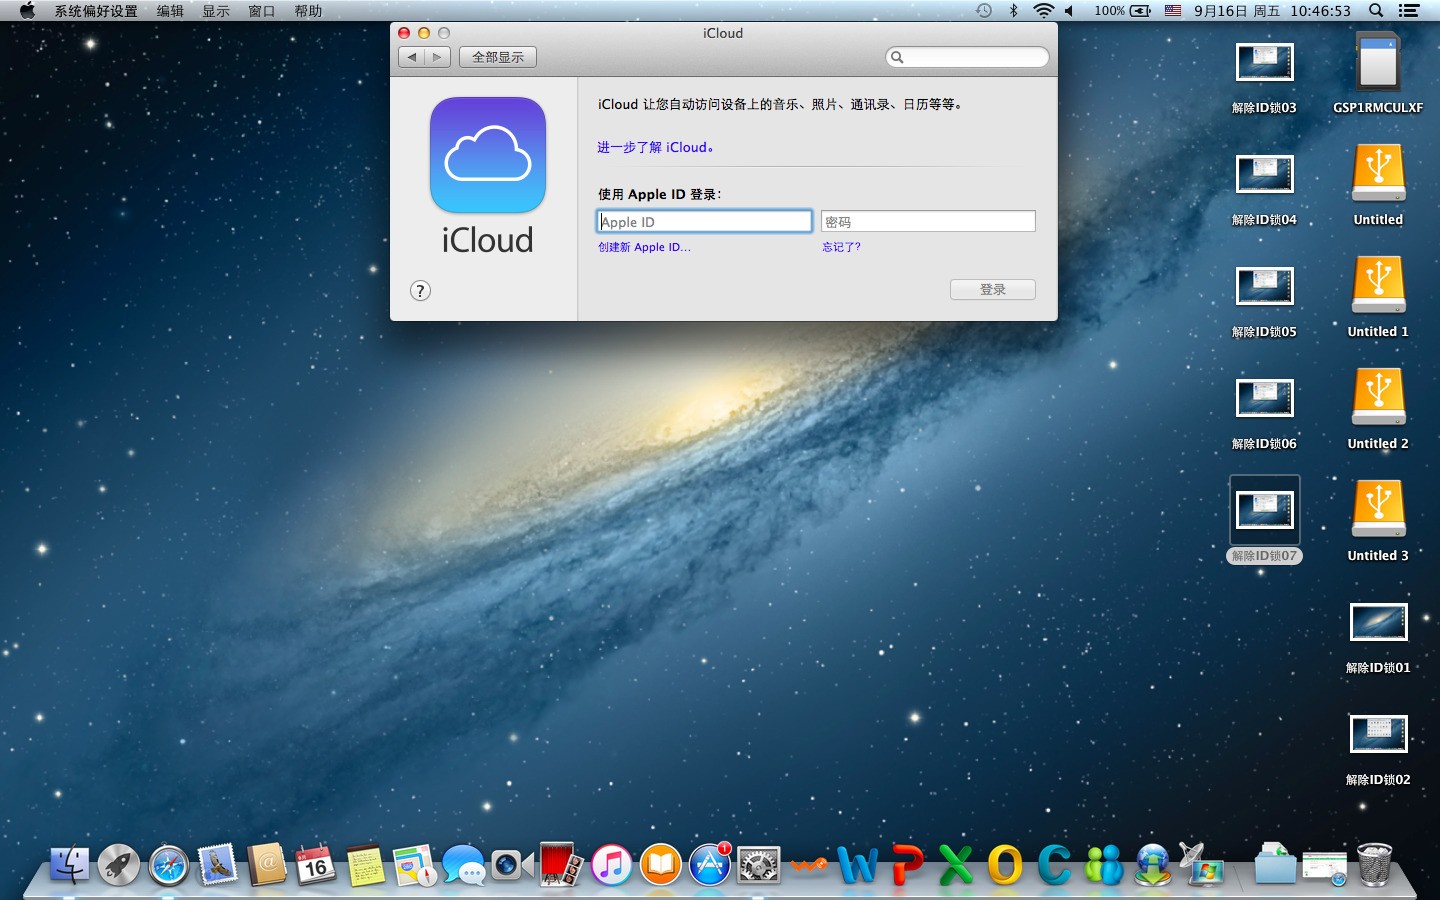The height and width of the screenshot is (900, 1440).
Task: Open the 帮助 menu
Action: pos(308,11)
